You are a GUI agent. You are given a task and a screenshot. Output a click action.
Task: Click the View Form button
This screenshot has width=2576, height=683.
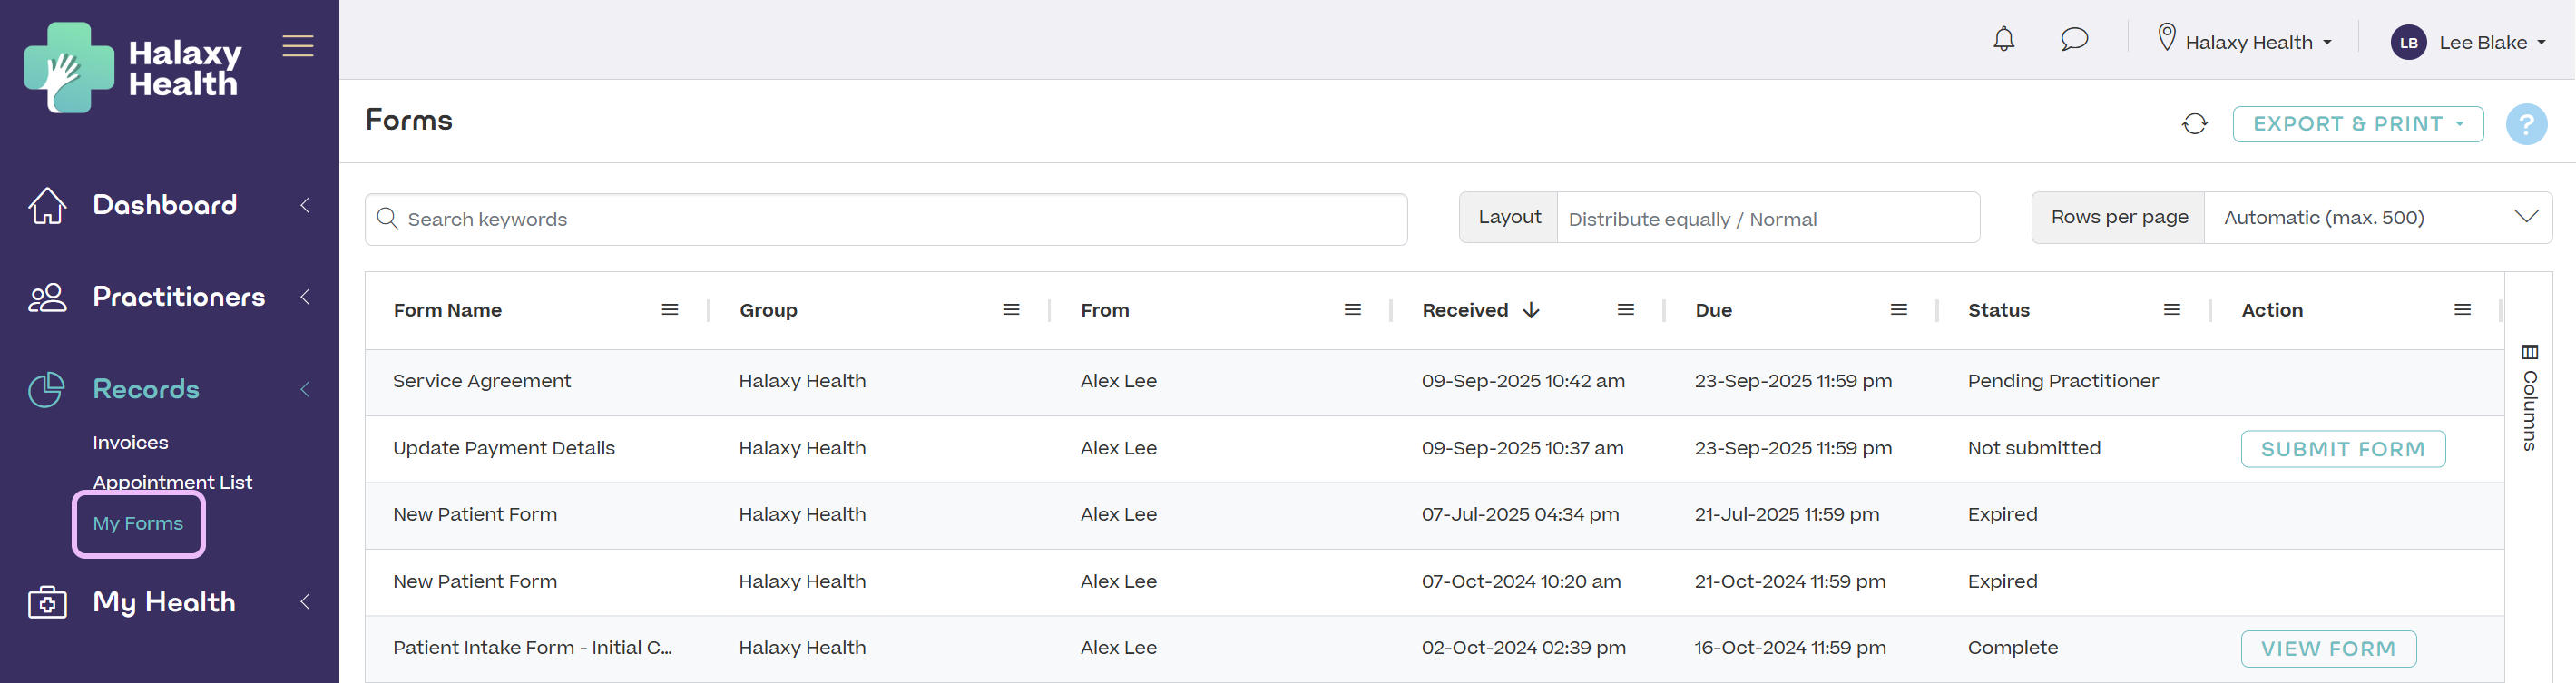2328,648
